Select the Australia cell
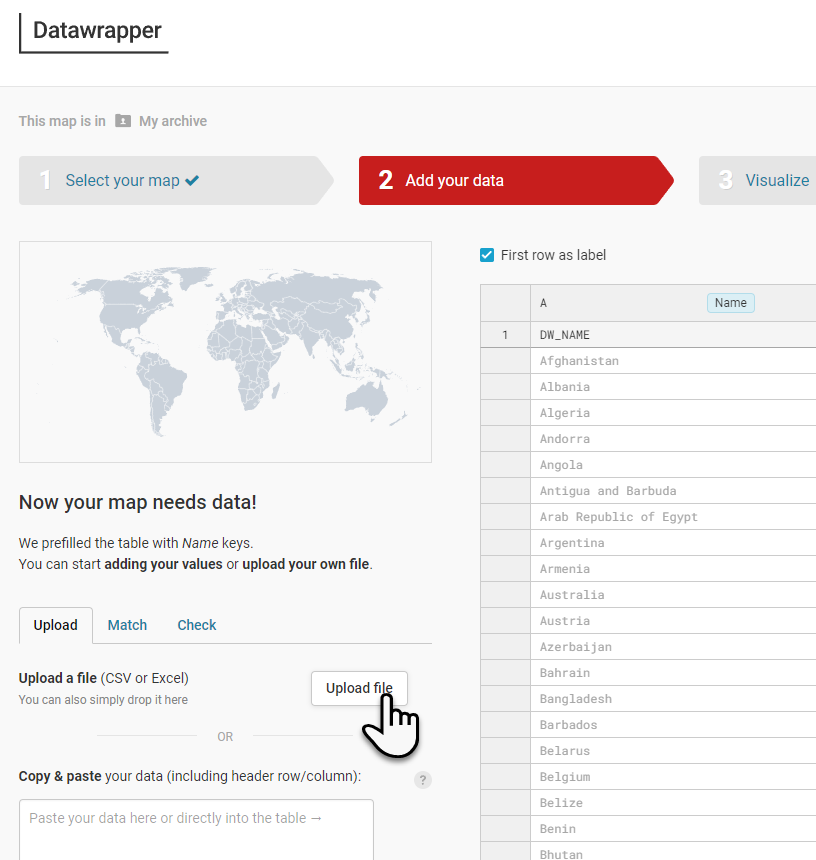 [x=673, y=595]
